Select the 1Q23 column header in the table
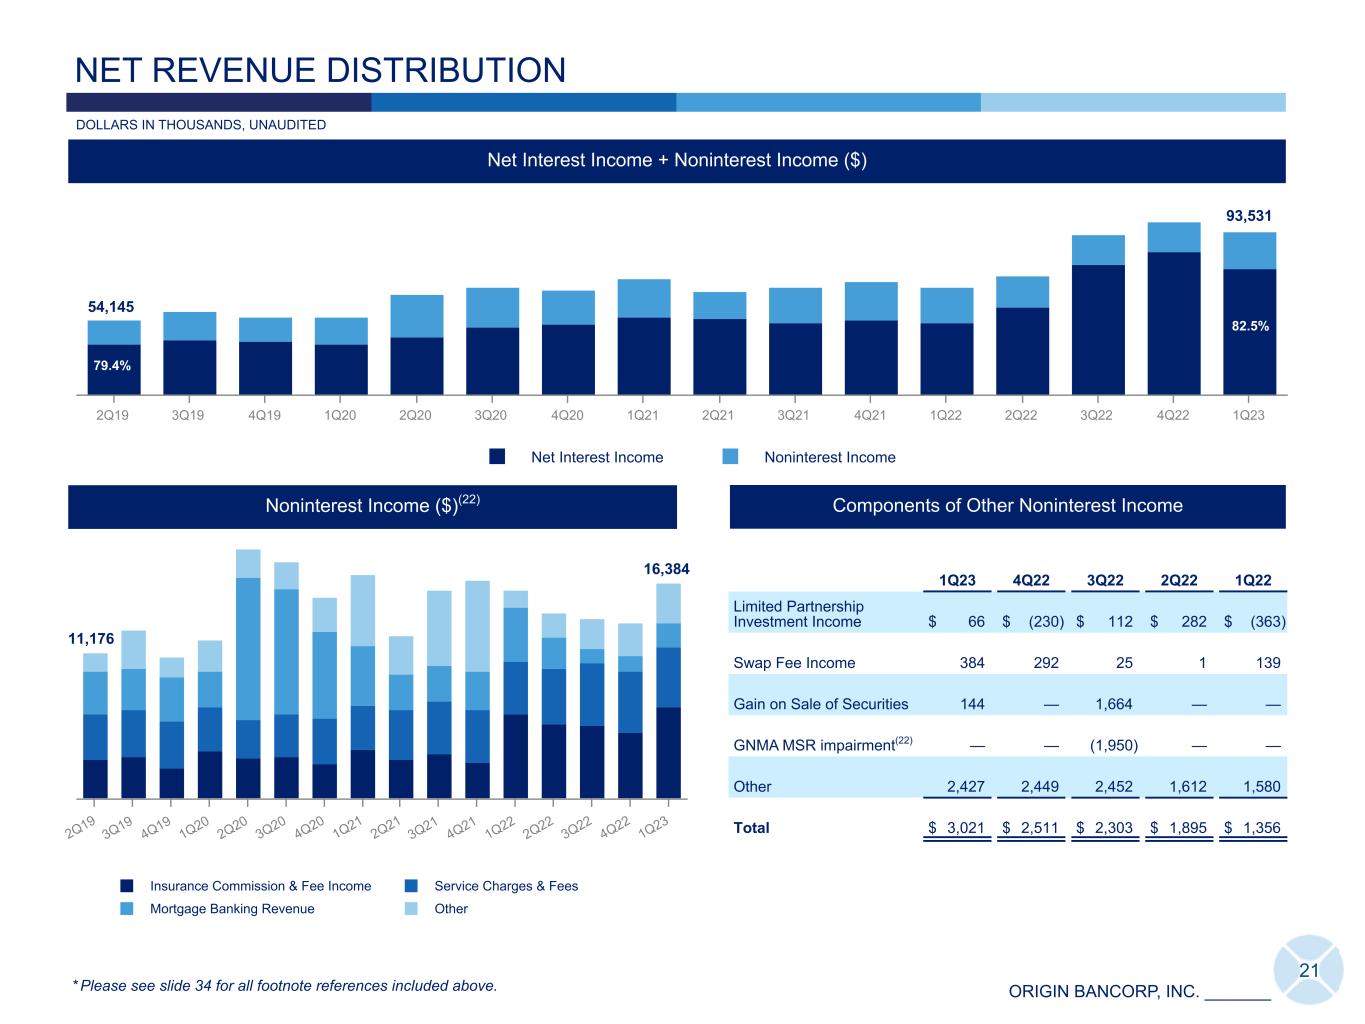This screenshot has height=1024, width=1365. [x=957, y=581]
